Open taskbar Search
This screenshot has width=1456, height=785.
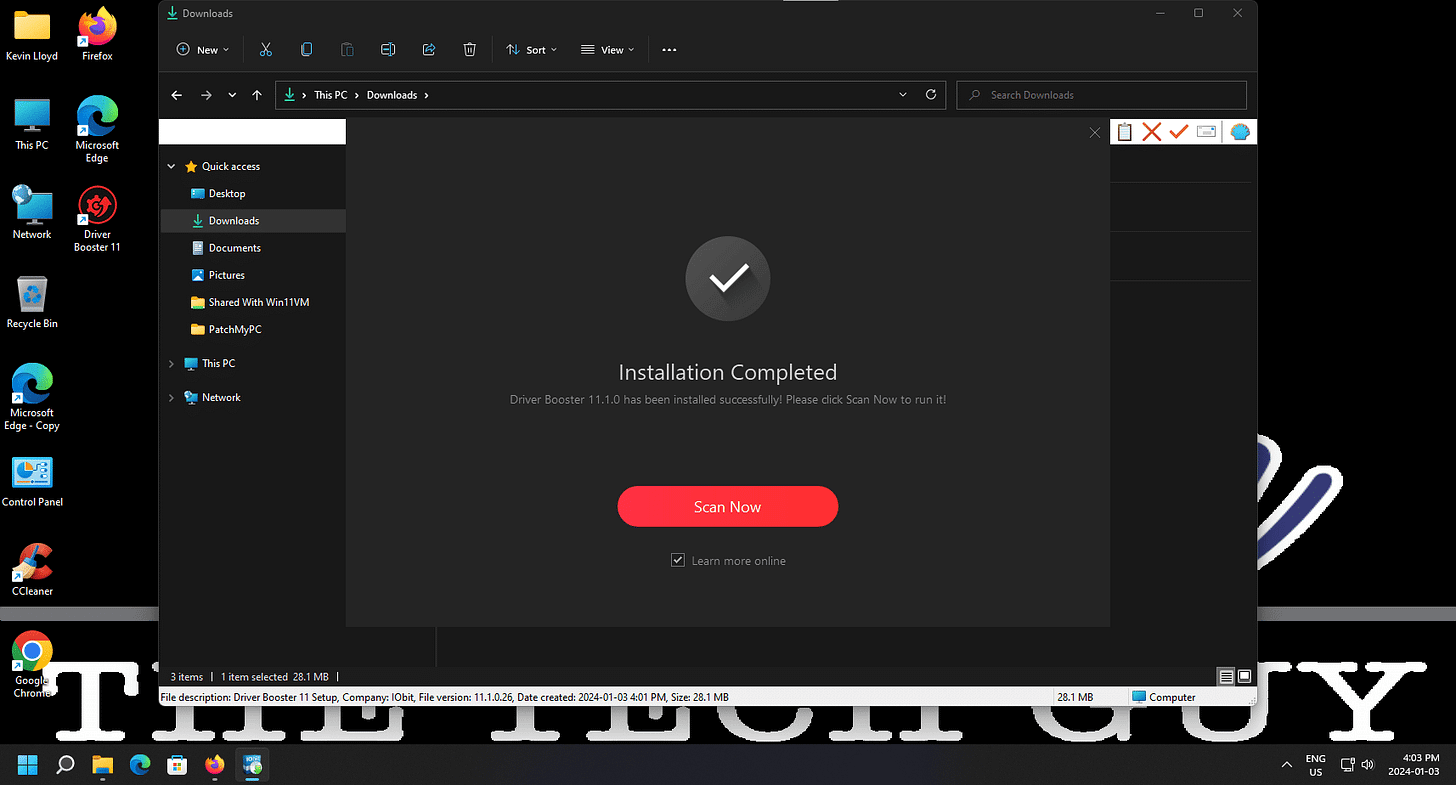pyautogui.click(x=65, y=765)
